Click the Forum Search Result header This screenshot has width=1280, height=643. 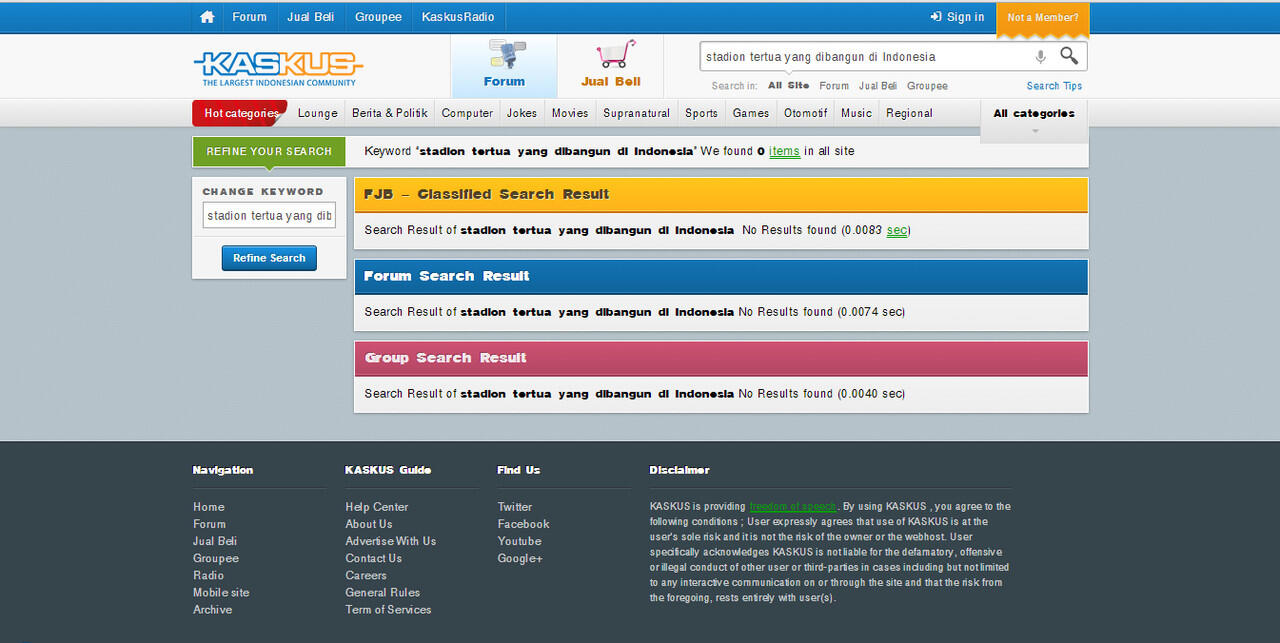[721, 276]
